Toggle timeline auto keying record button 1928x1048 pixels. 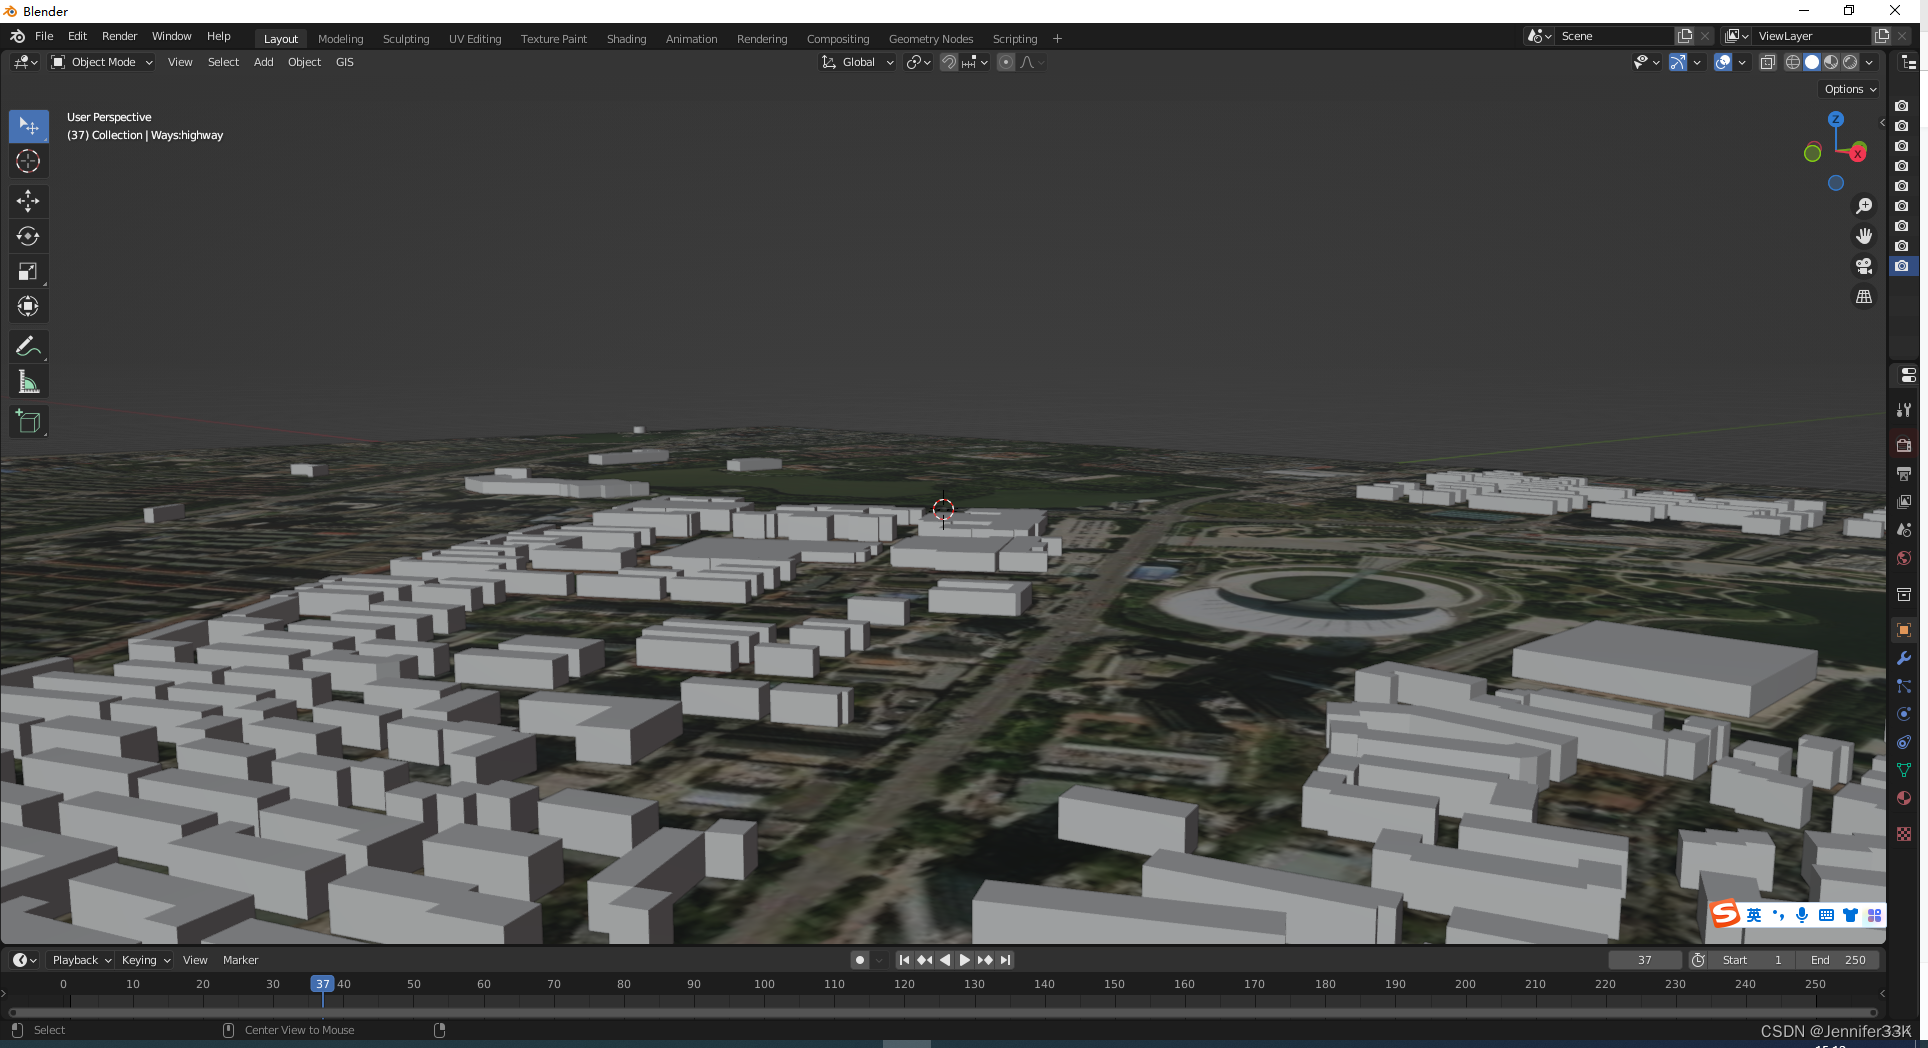point(859,960)
